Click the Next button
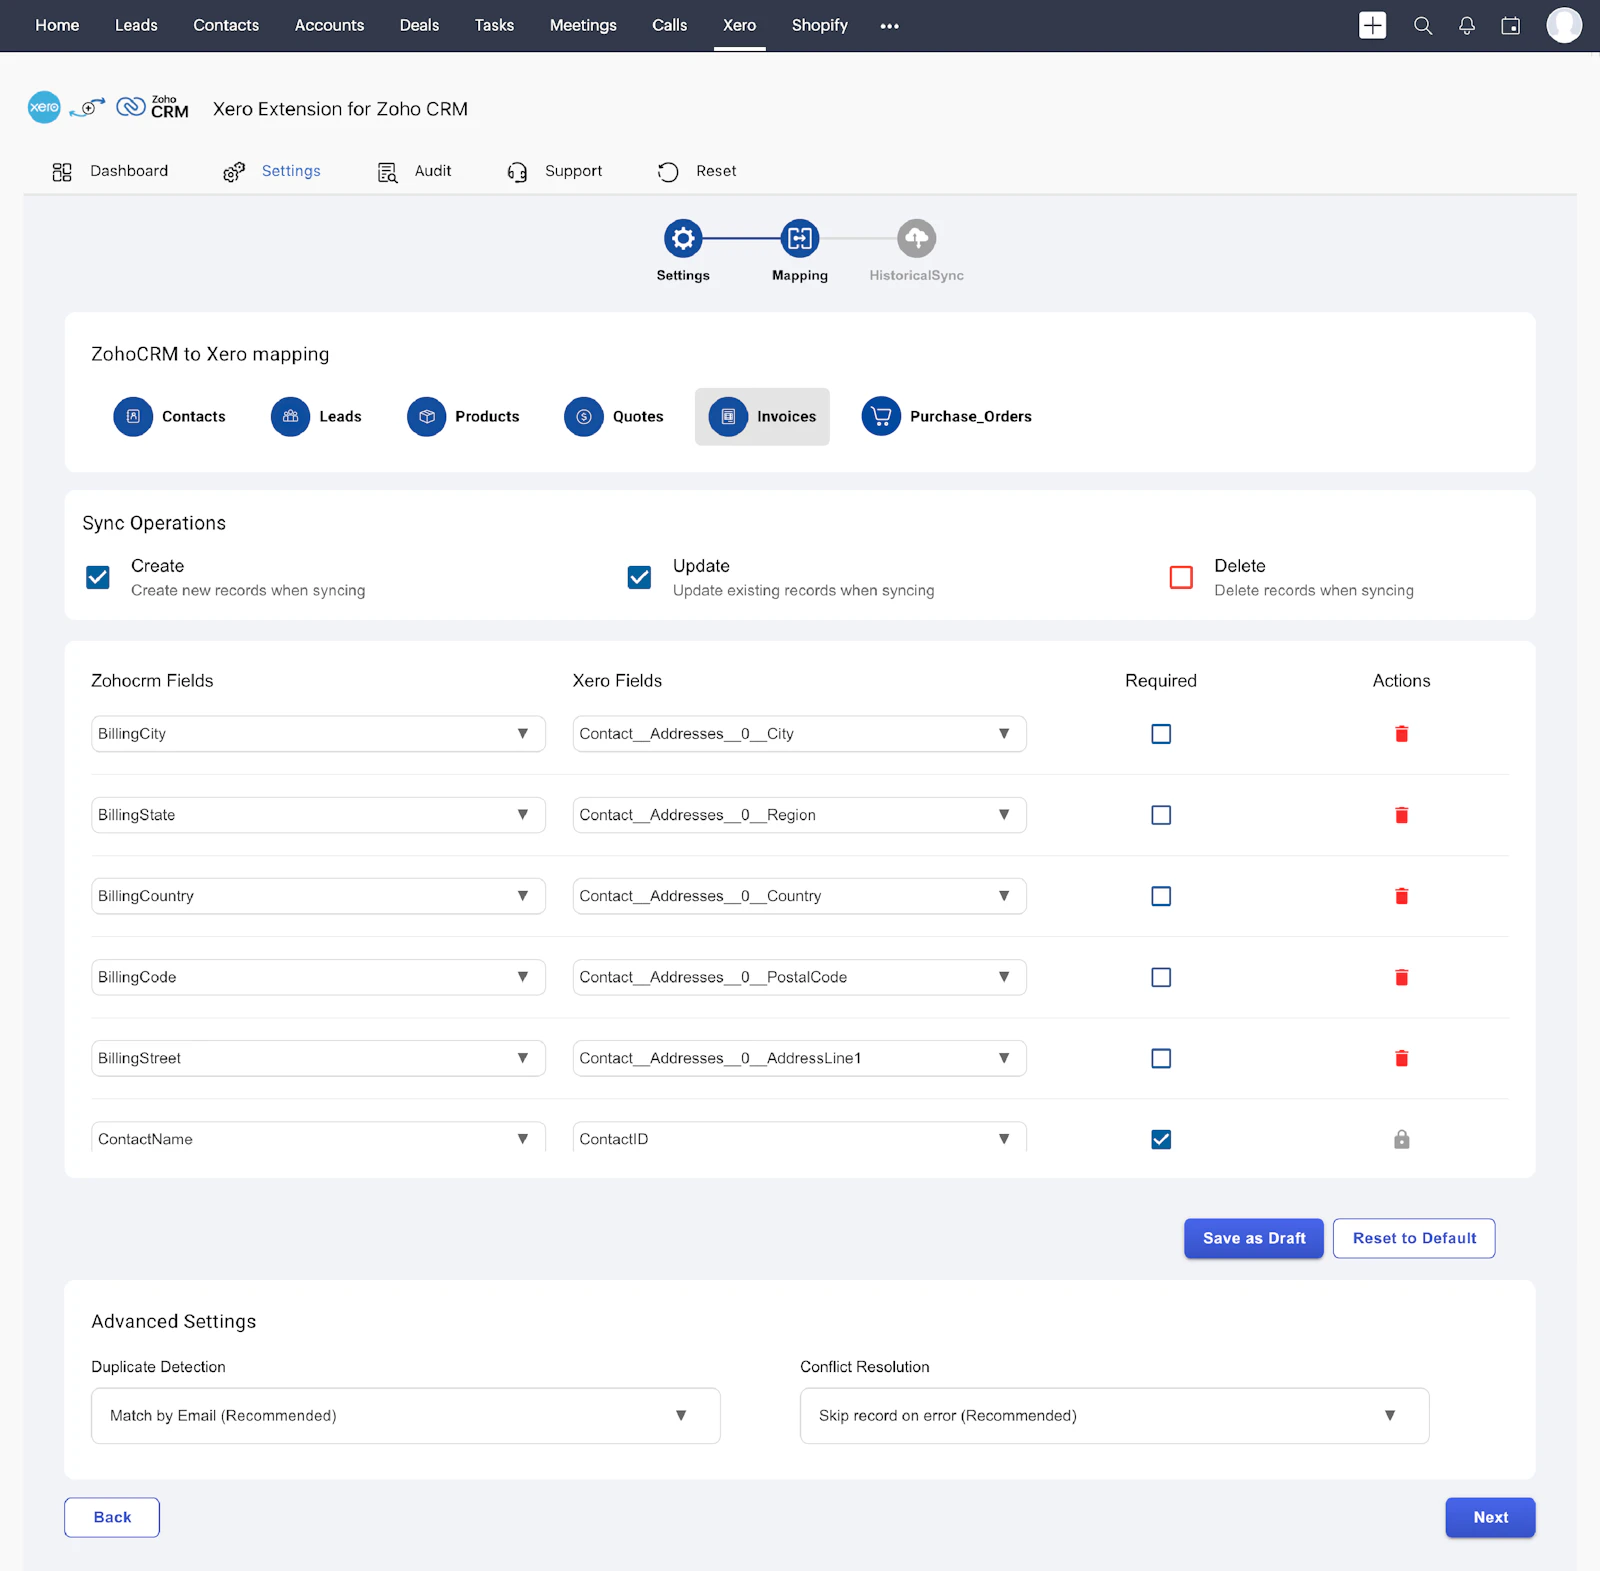Screen dimensions: 1600x1571 point(1490,1517)
